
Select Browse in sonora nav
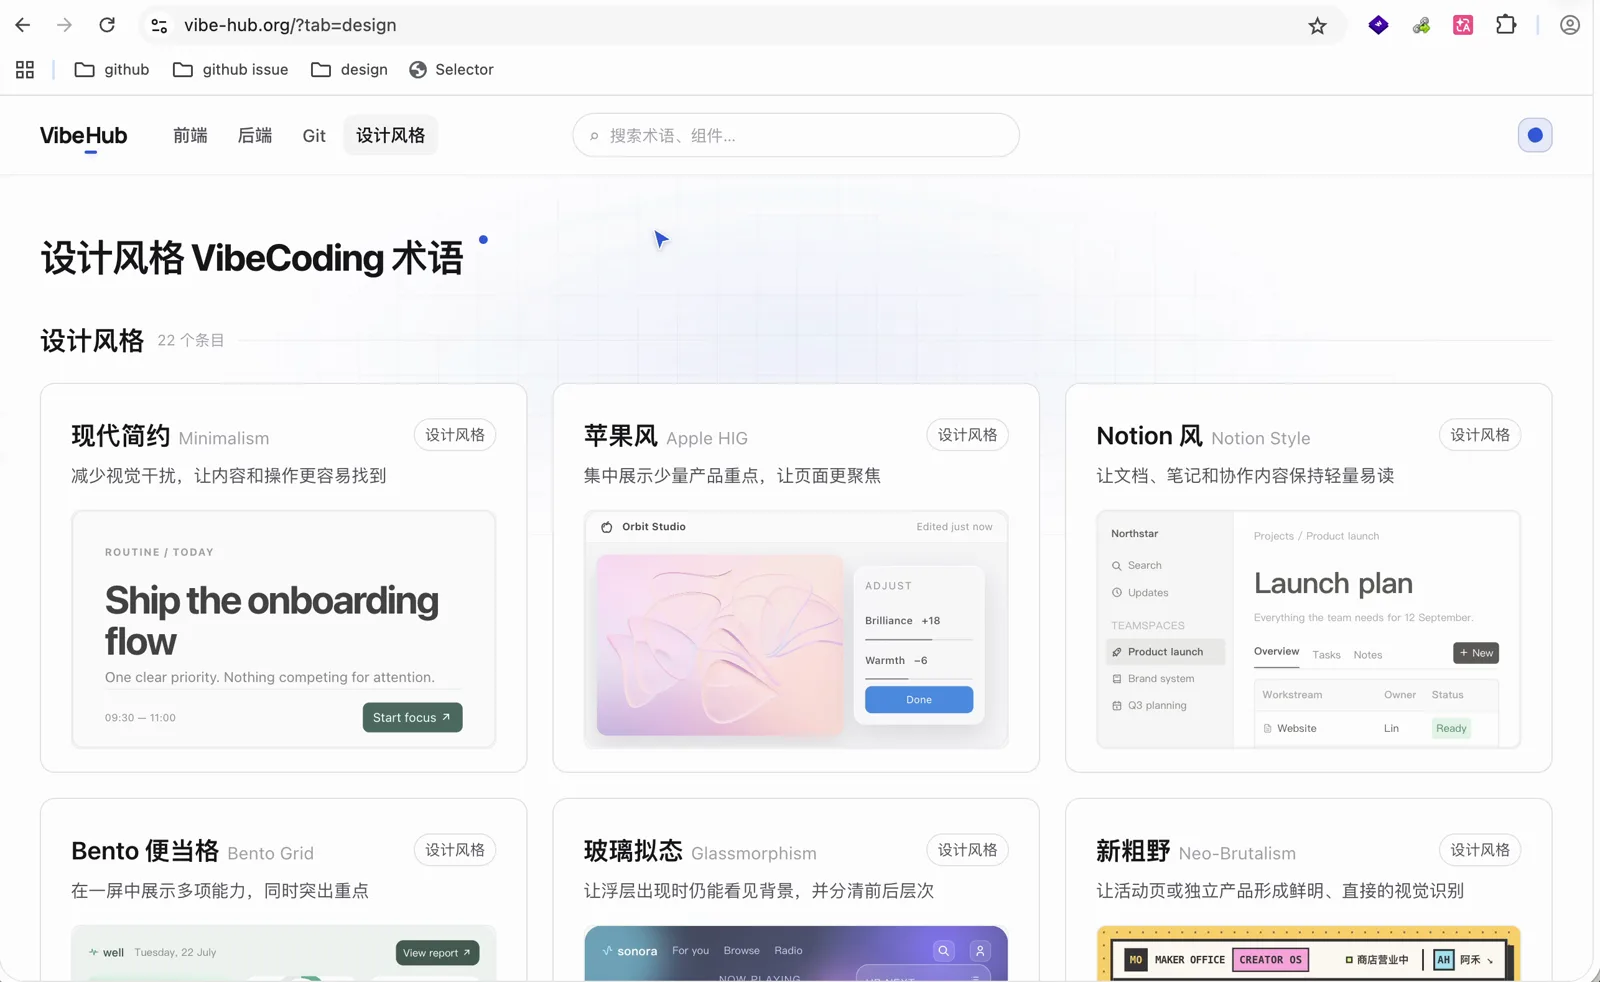[741, 951]
